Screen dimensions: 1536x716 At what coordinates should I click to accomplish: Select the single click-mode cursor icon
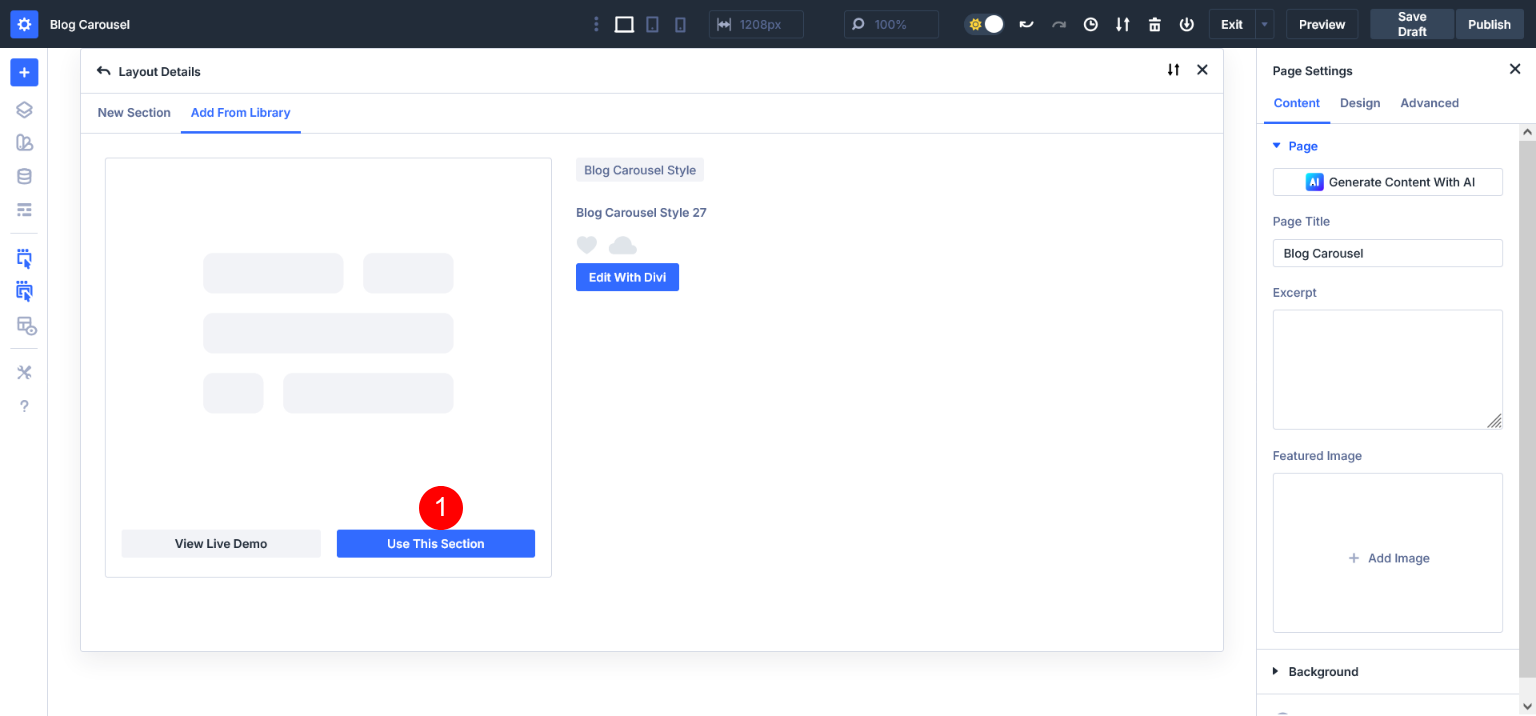click(24, 259)
